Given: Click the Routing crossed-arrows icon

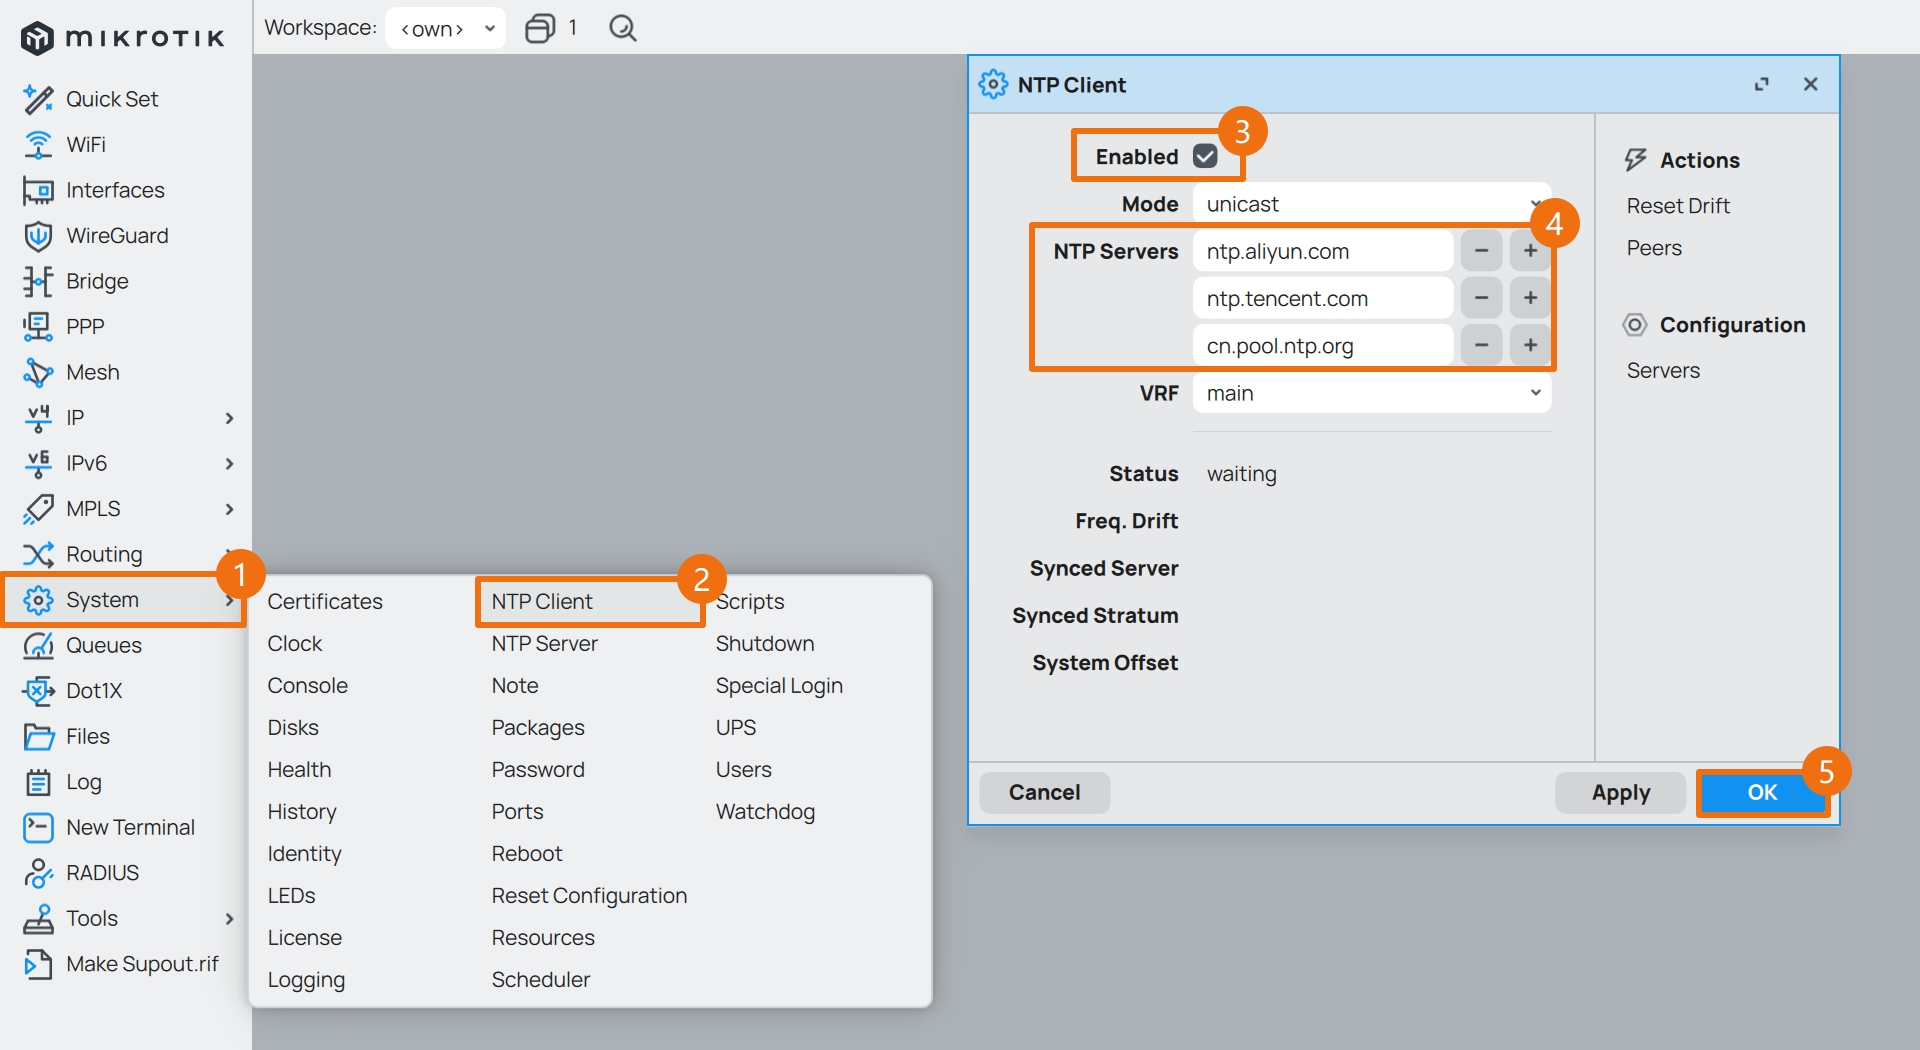Looking at the screenshot, I should coord(38,554).
